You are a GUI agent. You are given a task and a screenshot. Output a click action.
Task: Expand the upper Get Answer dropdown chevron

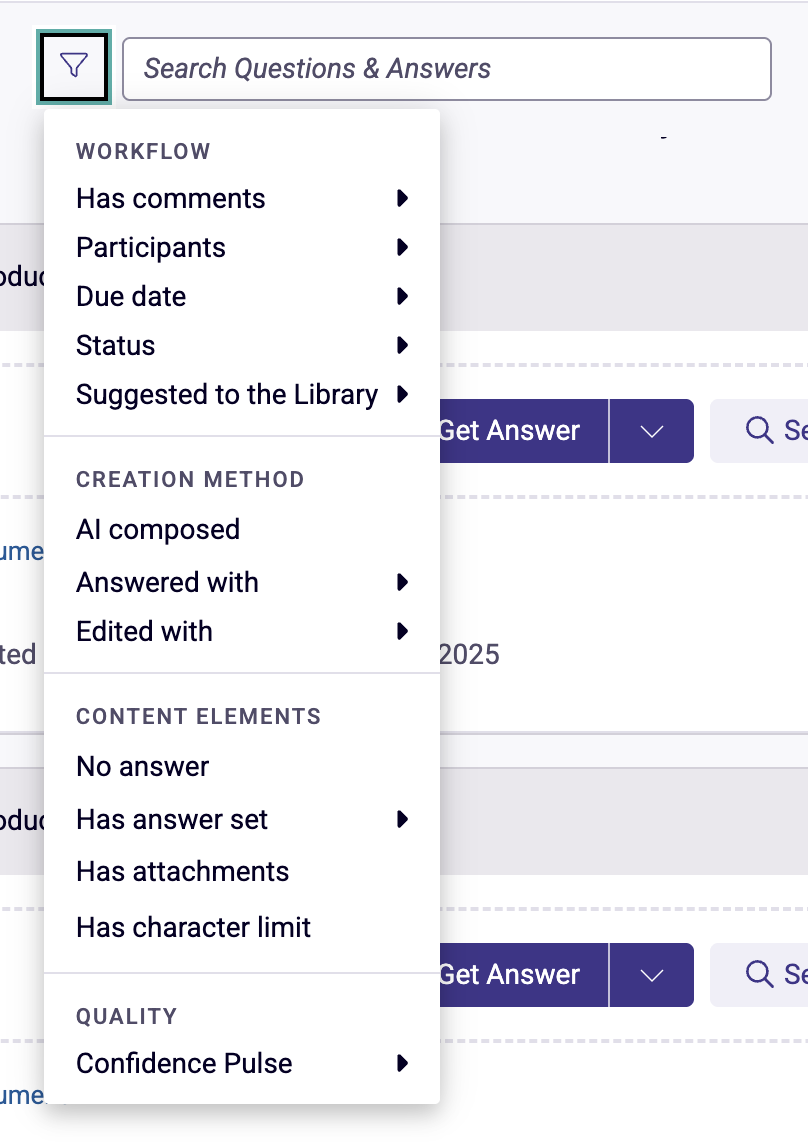(x=651, y=430)
